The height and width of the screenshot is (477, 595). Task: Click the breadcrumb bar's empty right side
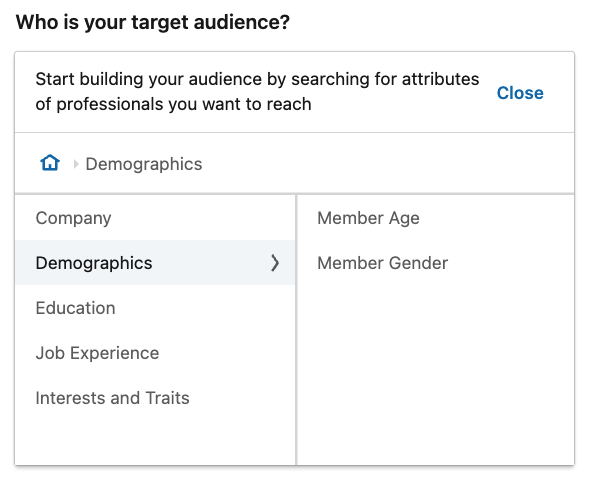pyautogui.click(x=387, y=164)
